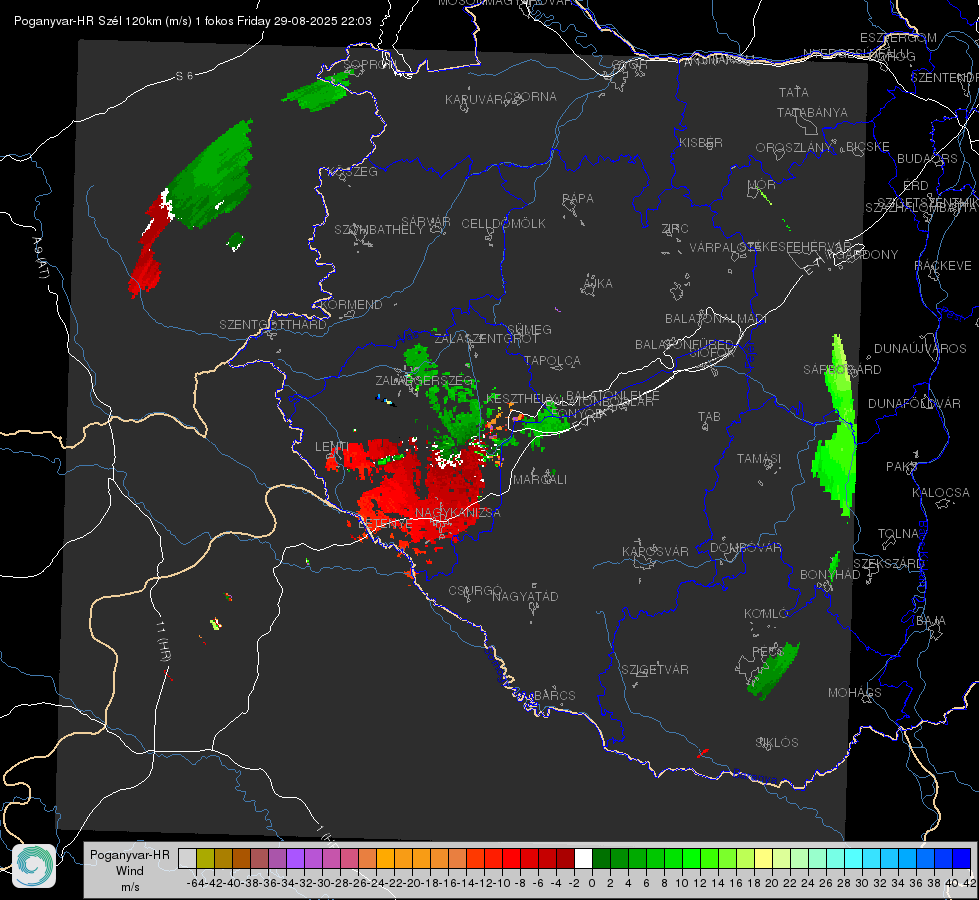Click the RÁCKEVE label

tap(943, 265)
